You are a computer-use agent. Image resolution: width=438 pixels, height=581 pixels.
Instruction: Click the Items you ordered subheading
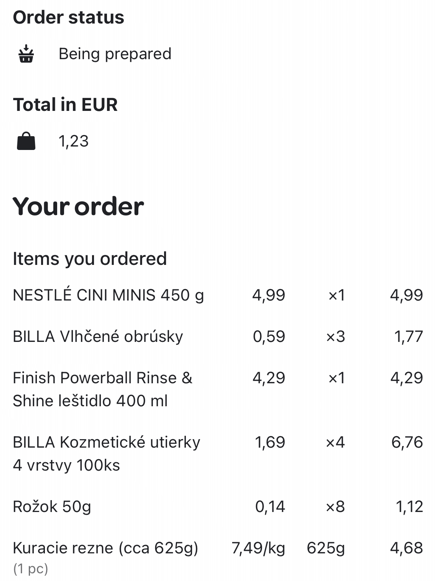pyautogui.click(x=90, y=259)
